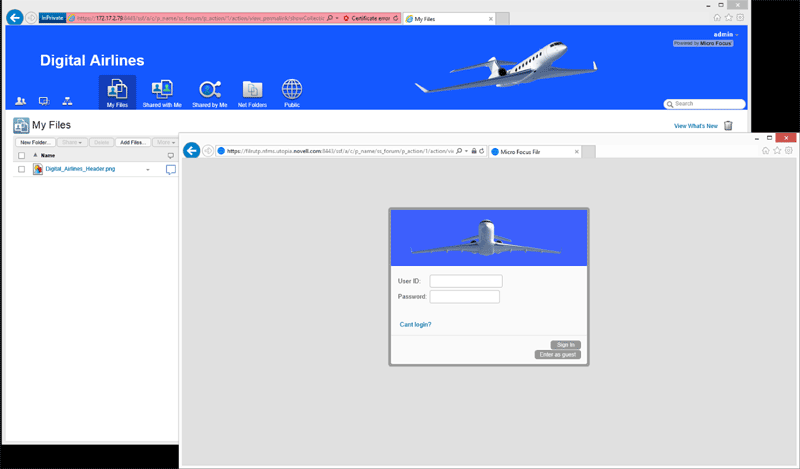Open the trash can icon
The width and height of the screenshot is (800, 469).
pos(729,126)
